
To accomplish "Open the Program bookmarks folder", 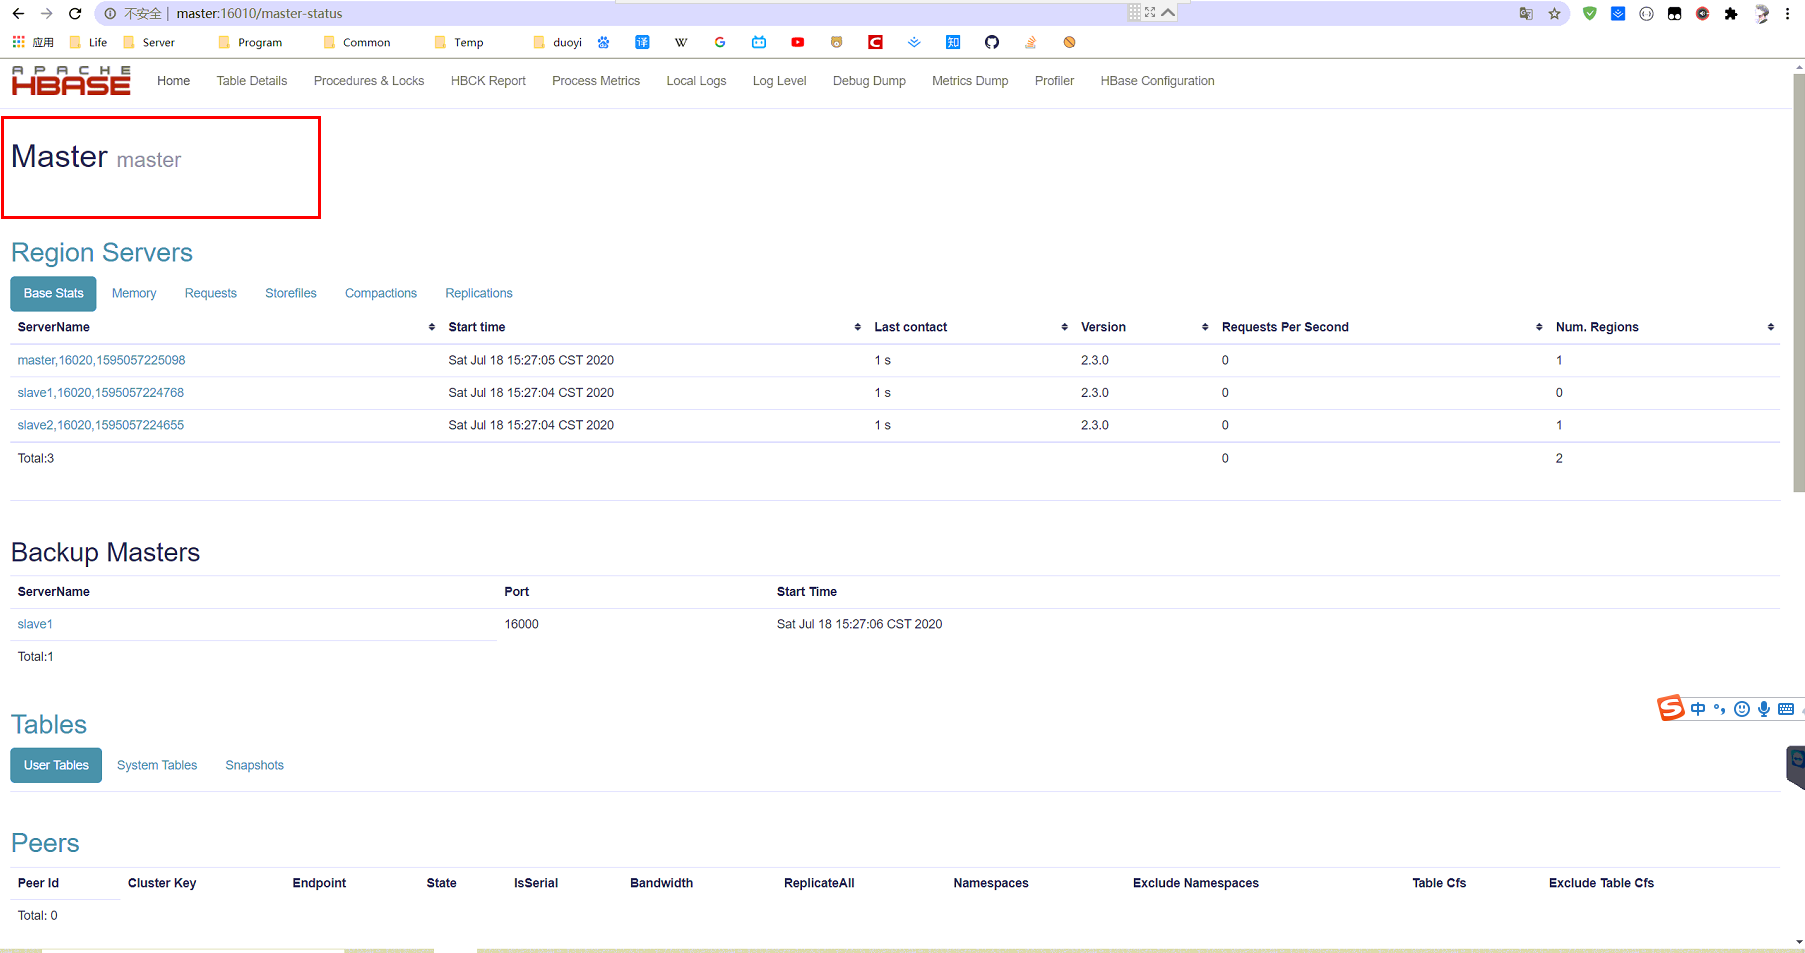I will tap(250, 42).
